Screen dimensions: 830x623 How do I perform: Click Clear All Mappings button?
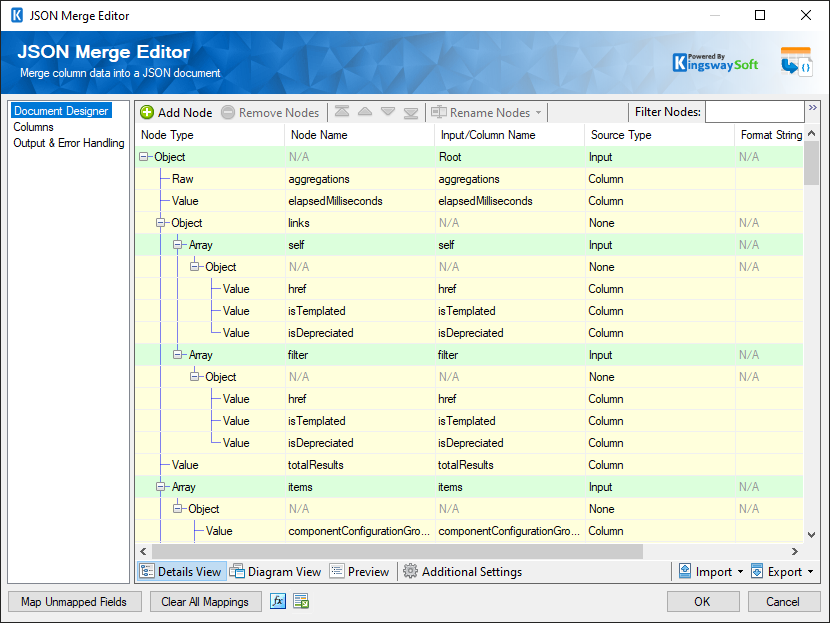coord(205,602)
